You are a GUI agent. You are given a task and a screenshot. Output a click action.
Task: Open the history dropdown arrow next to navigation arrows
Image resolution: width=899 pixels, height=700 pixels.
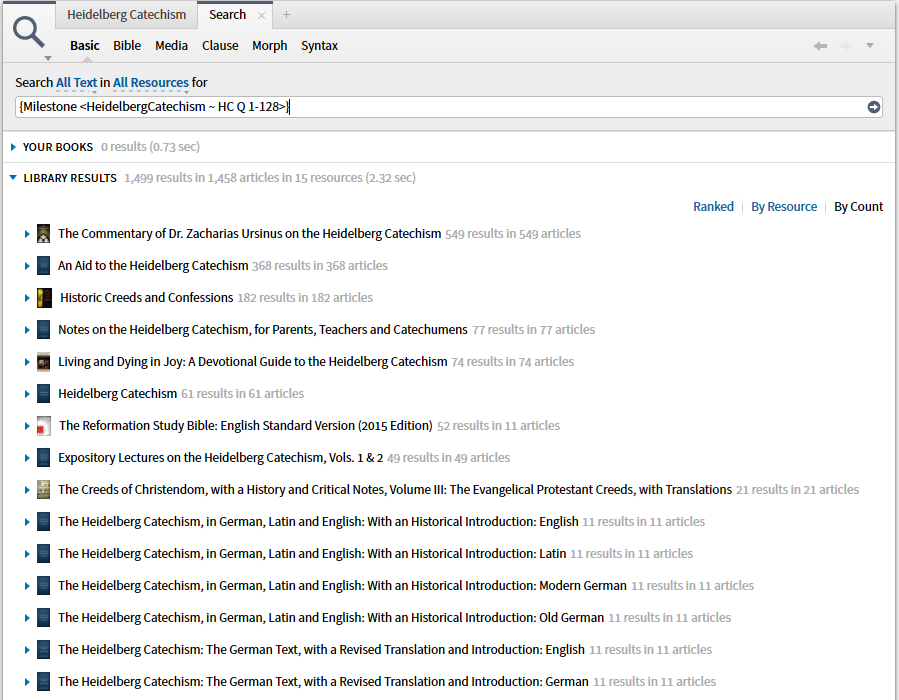(x=870, y=45)
